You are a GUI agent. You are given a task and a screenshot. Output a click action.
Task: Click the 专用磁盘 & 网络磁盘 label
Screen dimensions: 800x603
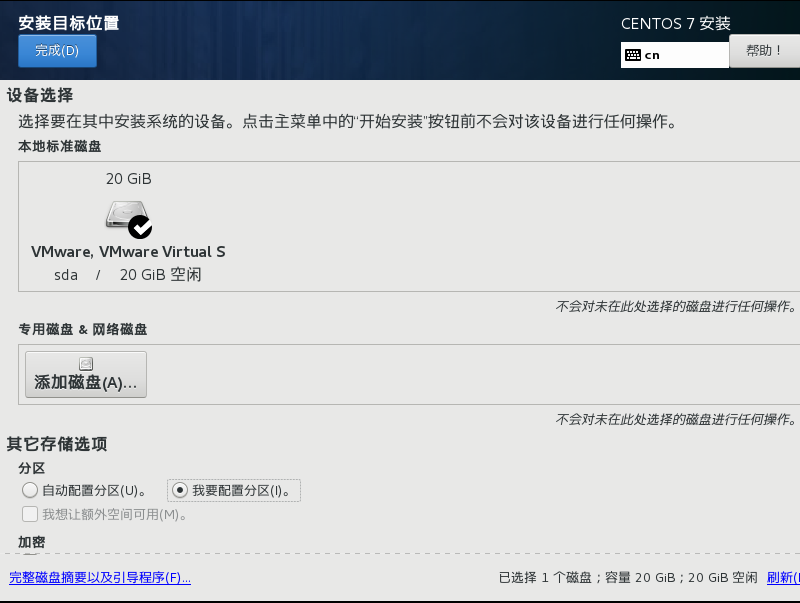tap(83, 330)
